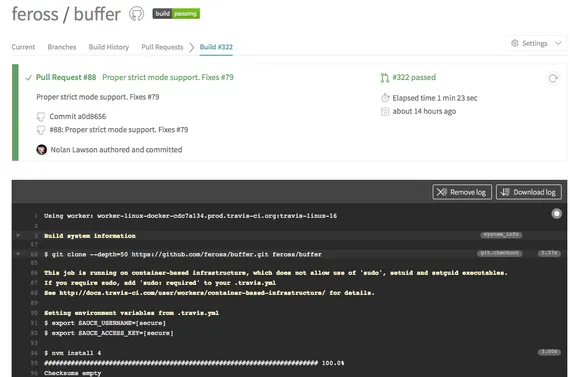Open the Pull Request #88 link
Screen dimensions: 570x377
pyautogui.click(x=66, y=77)
